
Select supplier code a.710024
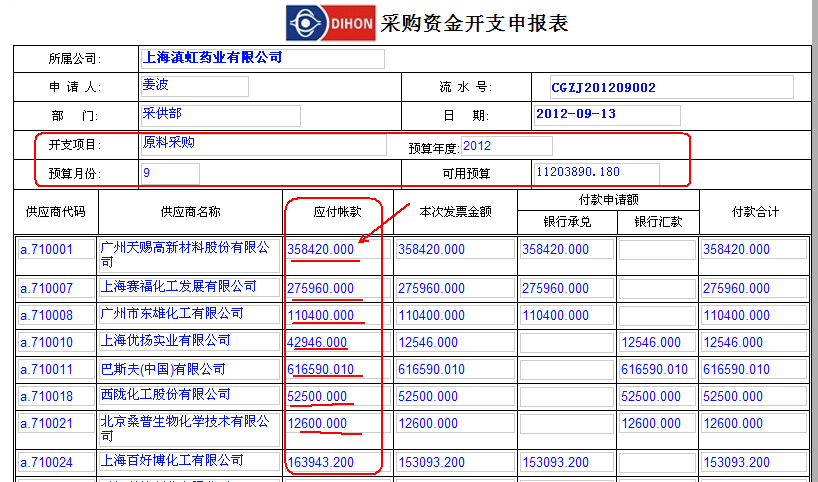click(x=56, y=463)
